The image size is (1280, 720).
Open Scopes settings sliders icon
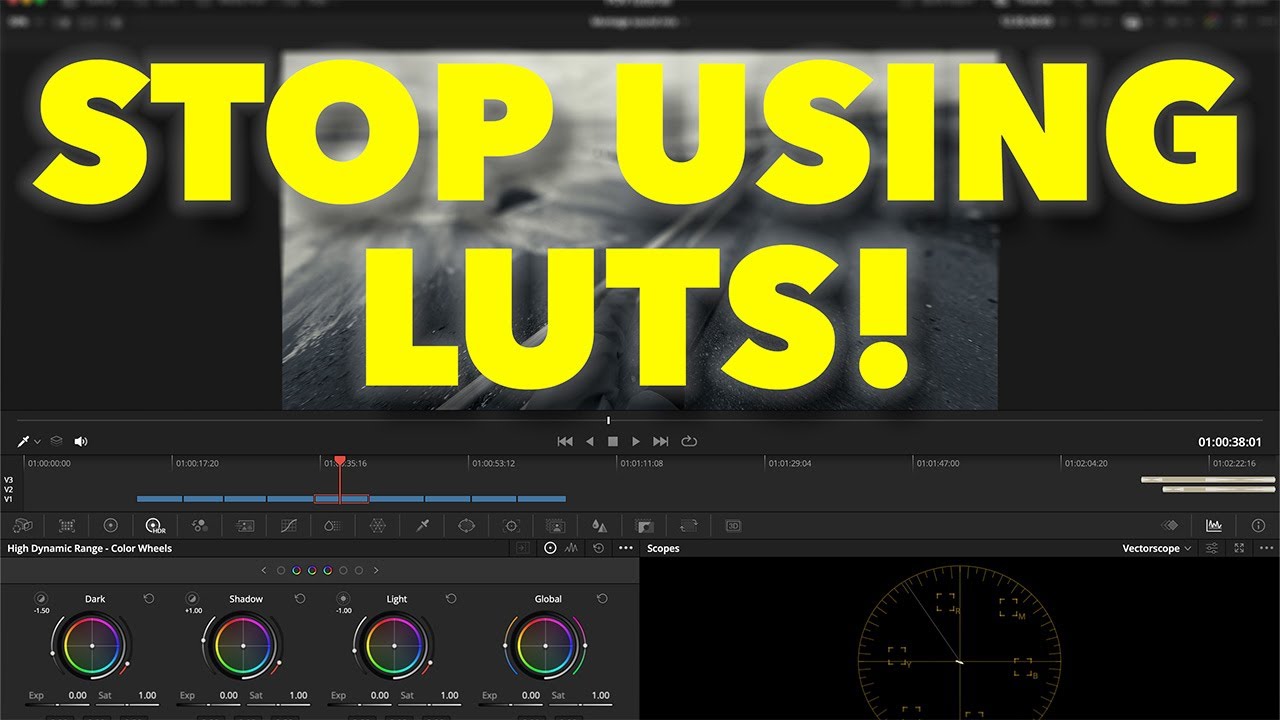[1212, 548]
